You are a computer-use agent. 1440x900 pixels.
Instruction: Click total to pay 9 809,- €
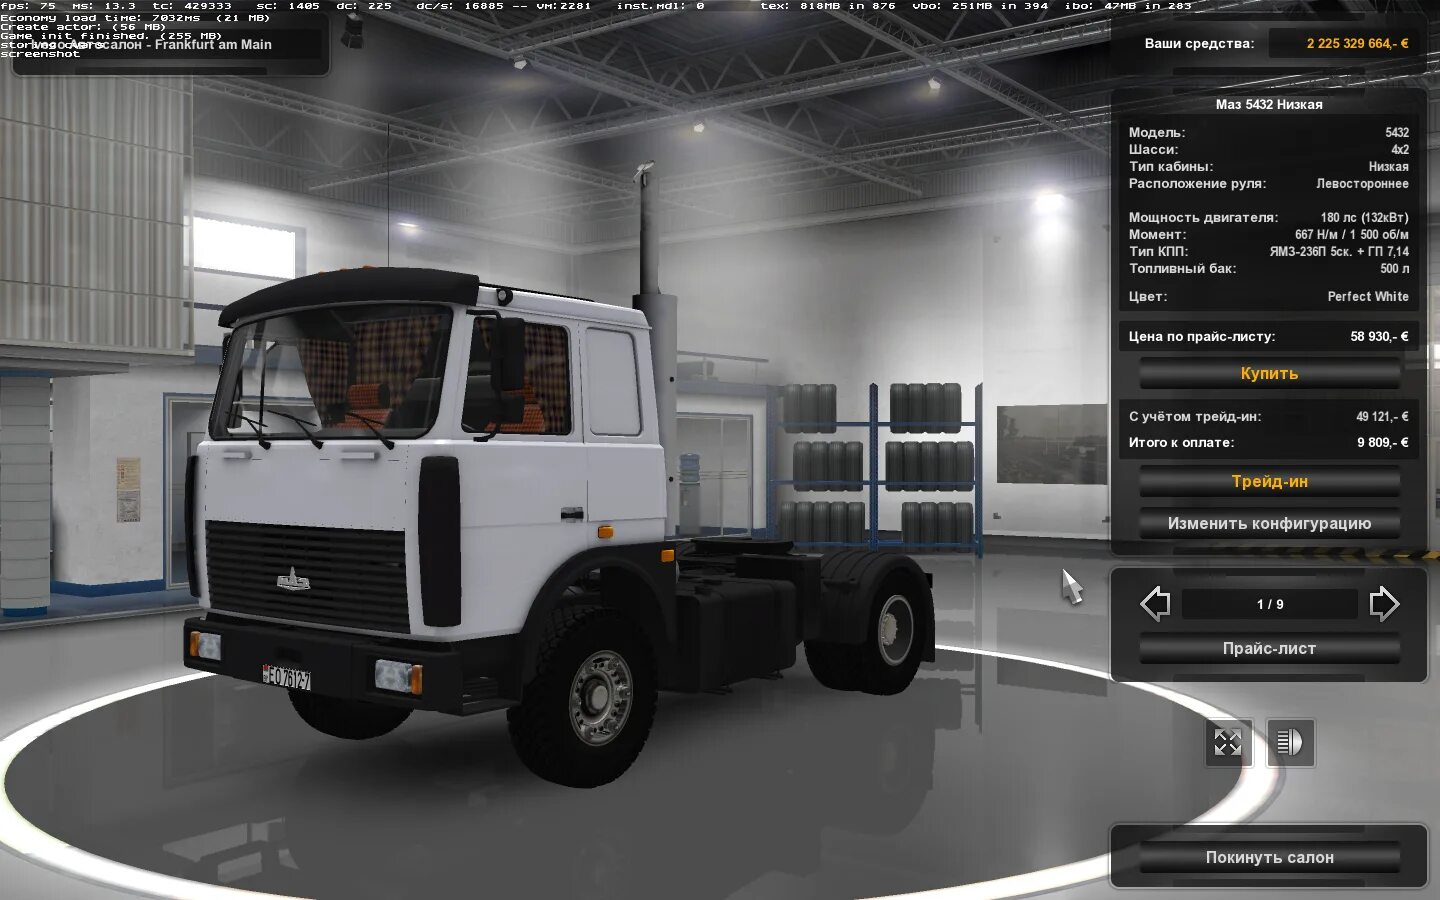point(1382,443)
